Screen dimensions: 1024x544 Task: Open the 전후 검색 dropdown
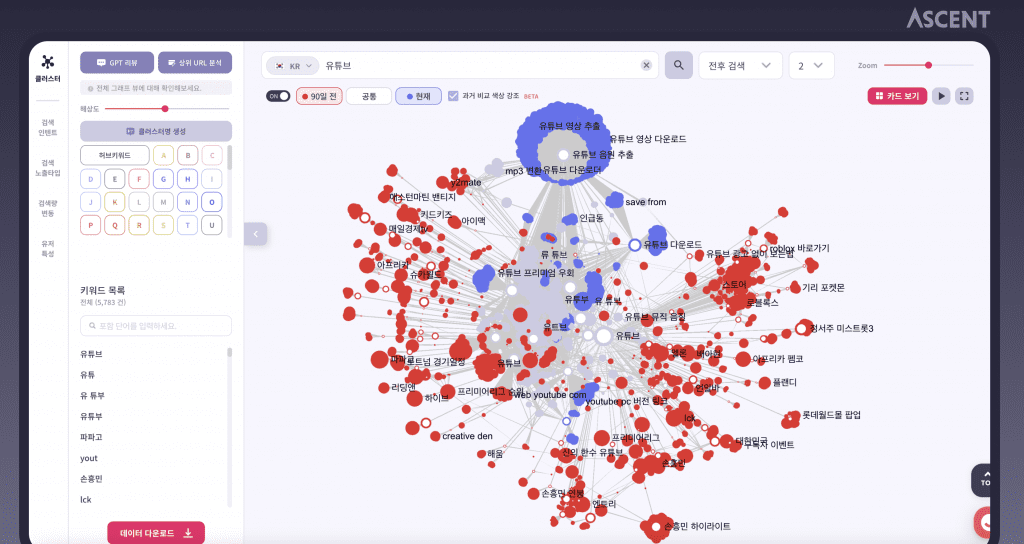tap(740, 65)
